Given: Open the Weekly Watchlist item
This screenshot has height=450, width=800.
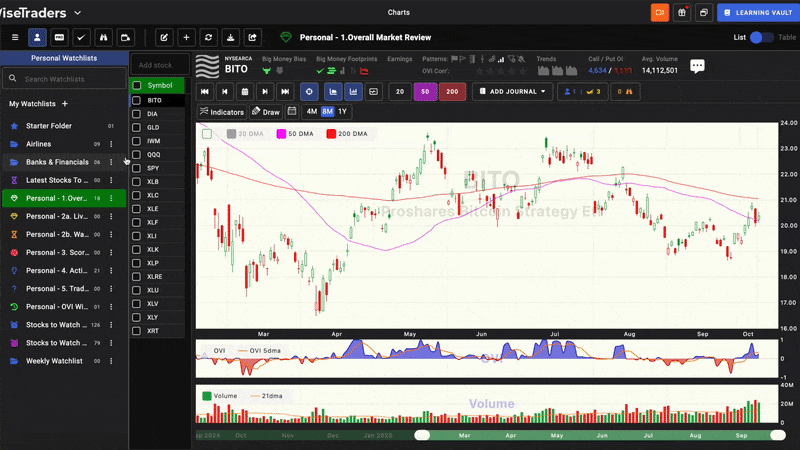Looking at the screenshot, I should [x=54, y=361].
